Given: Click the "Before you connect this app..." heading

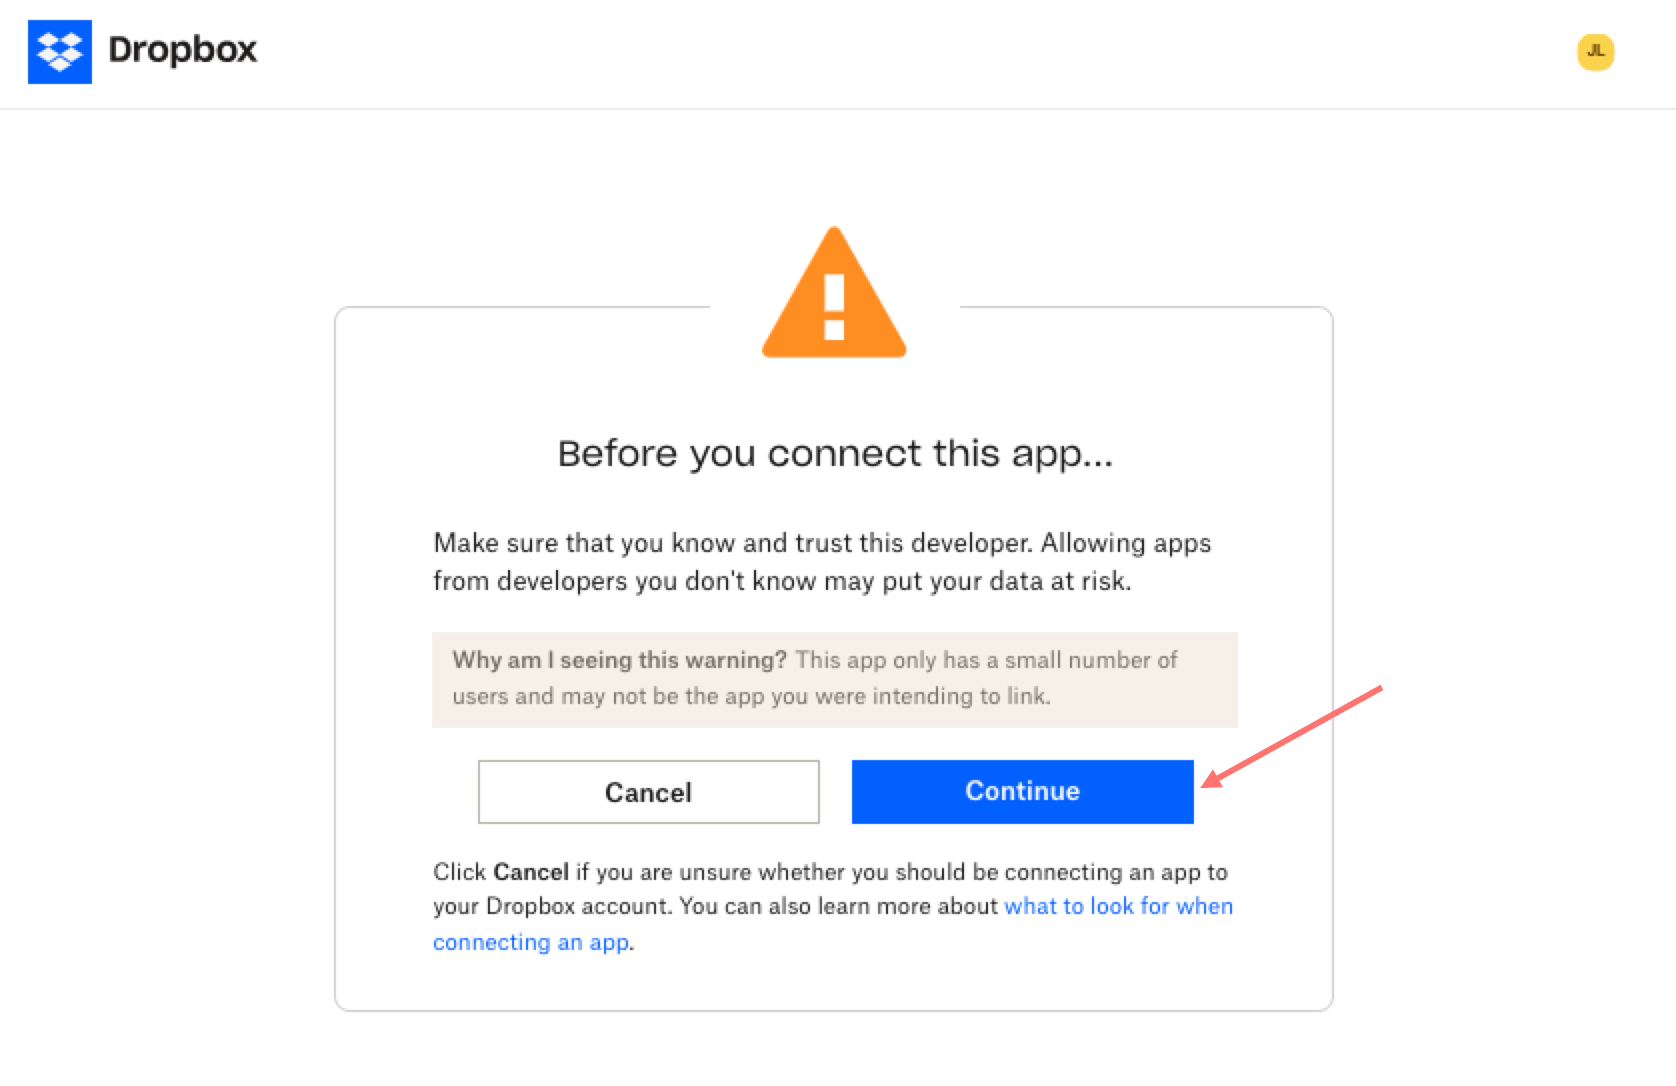Looking at the screenshot, I should tap(835, 454).
